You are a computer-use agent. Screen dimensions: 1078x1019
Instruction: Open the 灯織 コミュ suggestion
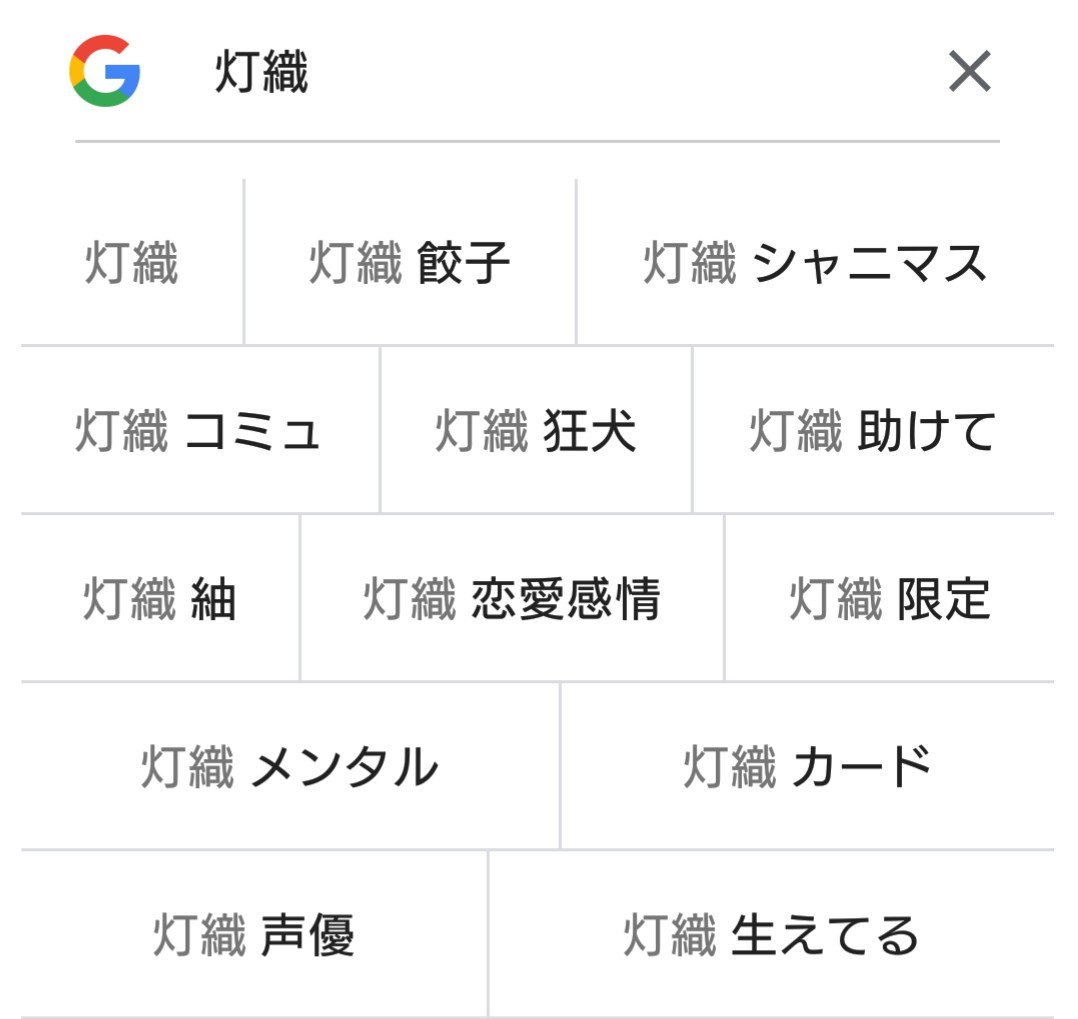(200, 431)
